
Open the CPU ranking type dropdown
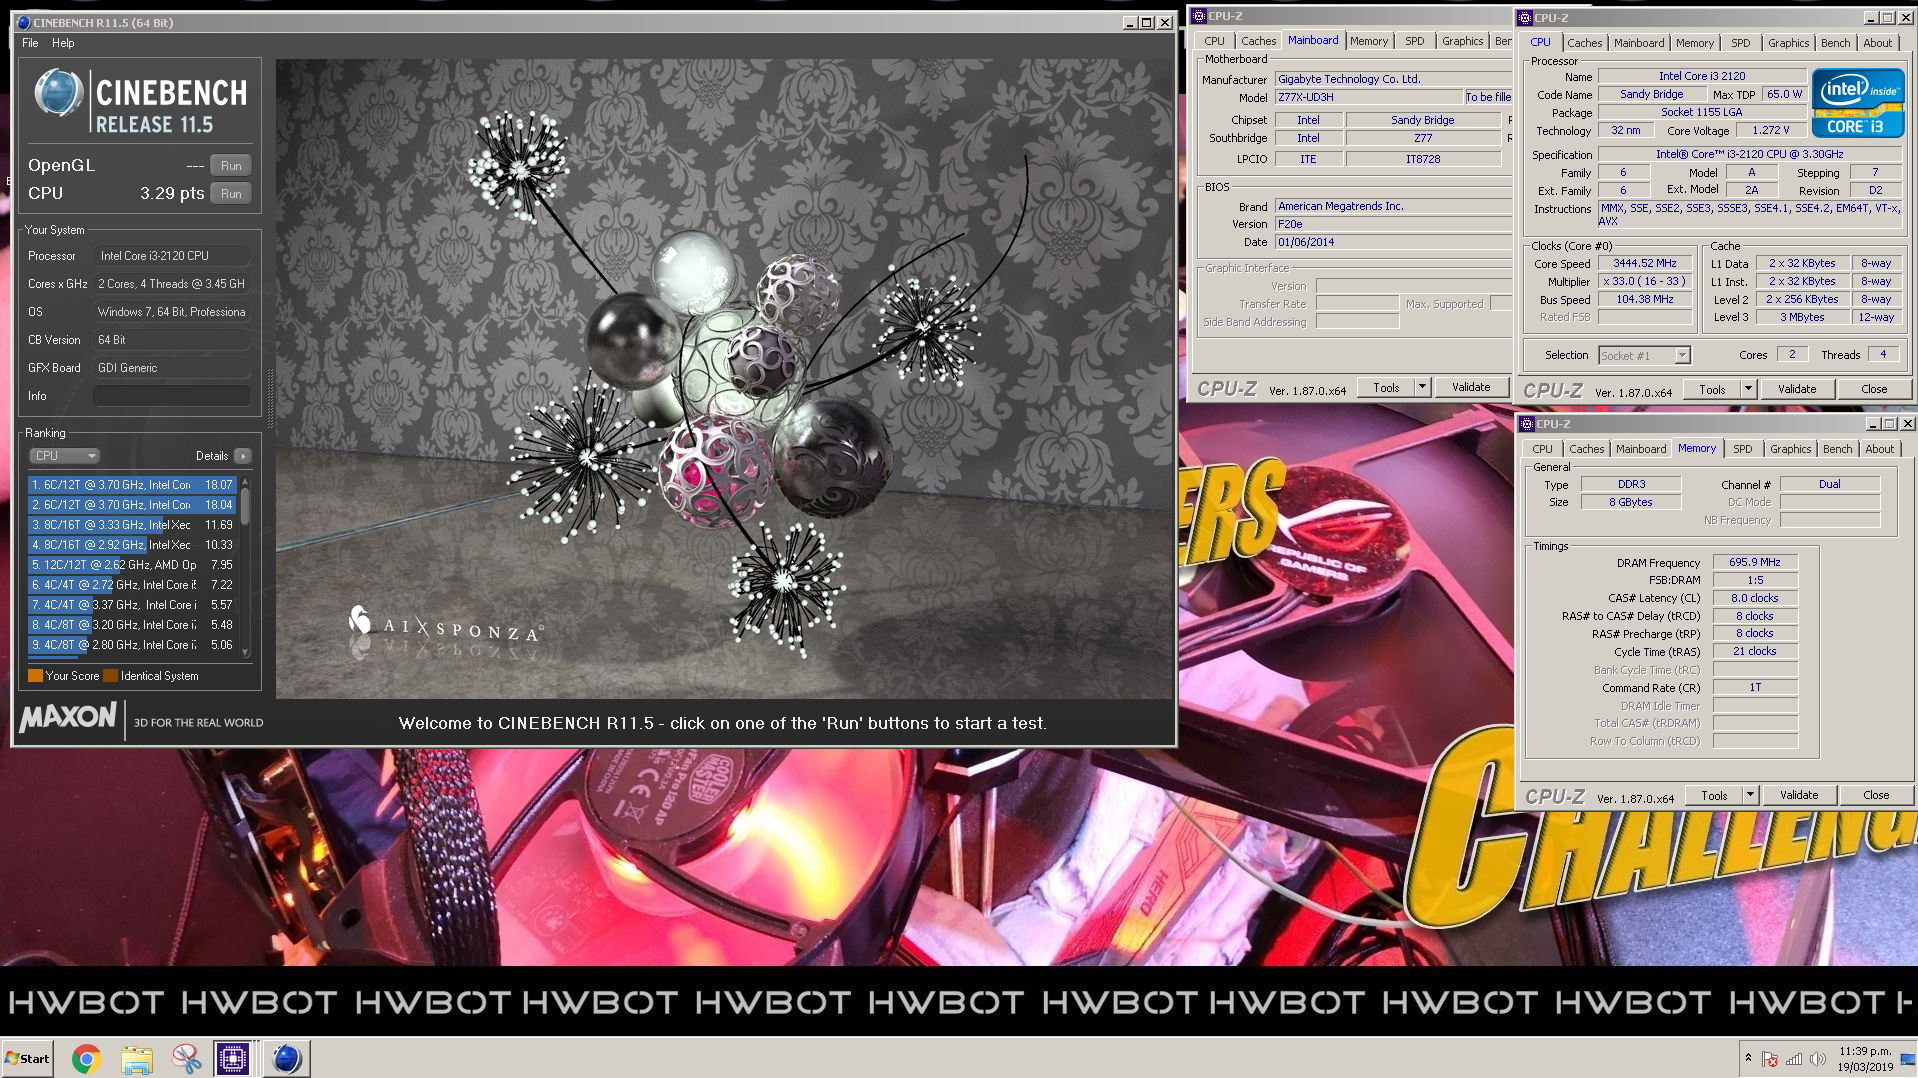click(x=64, y=456)
